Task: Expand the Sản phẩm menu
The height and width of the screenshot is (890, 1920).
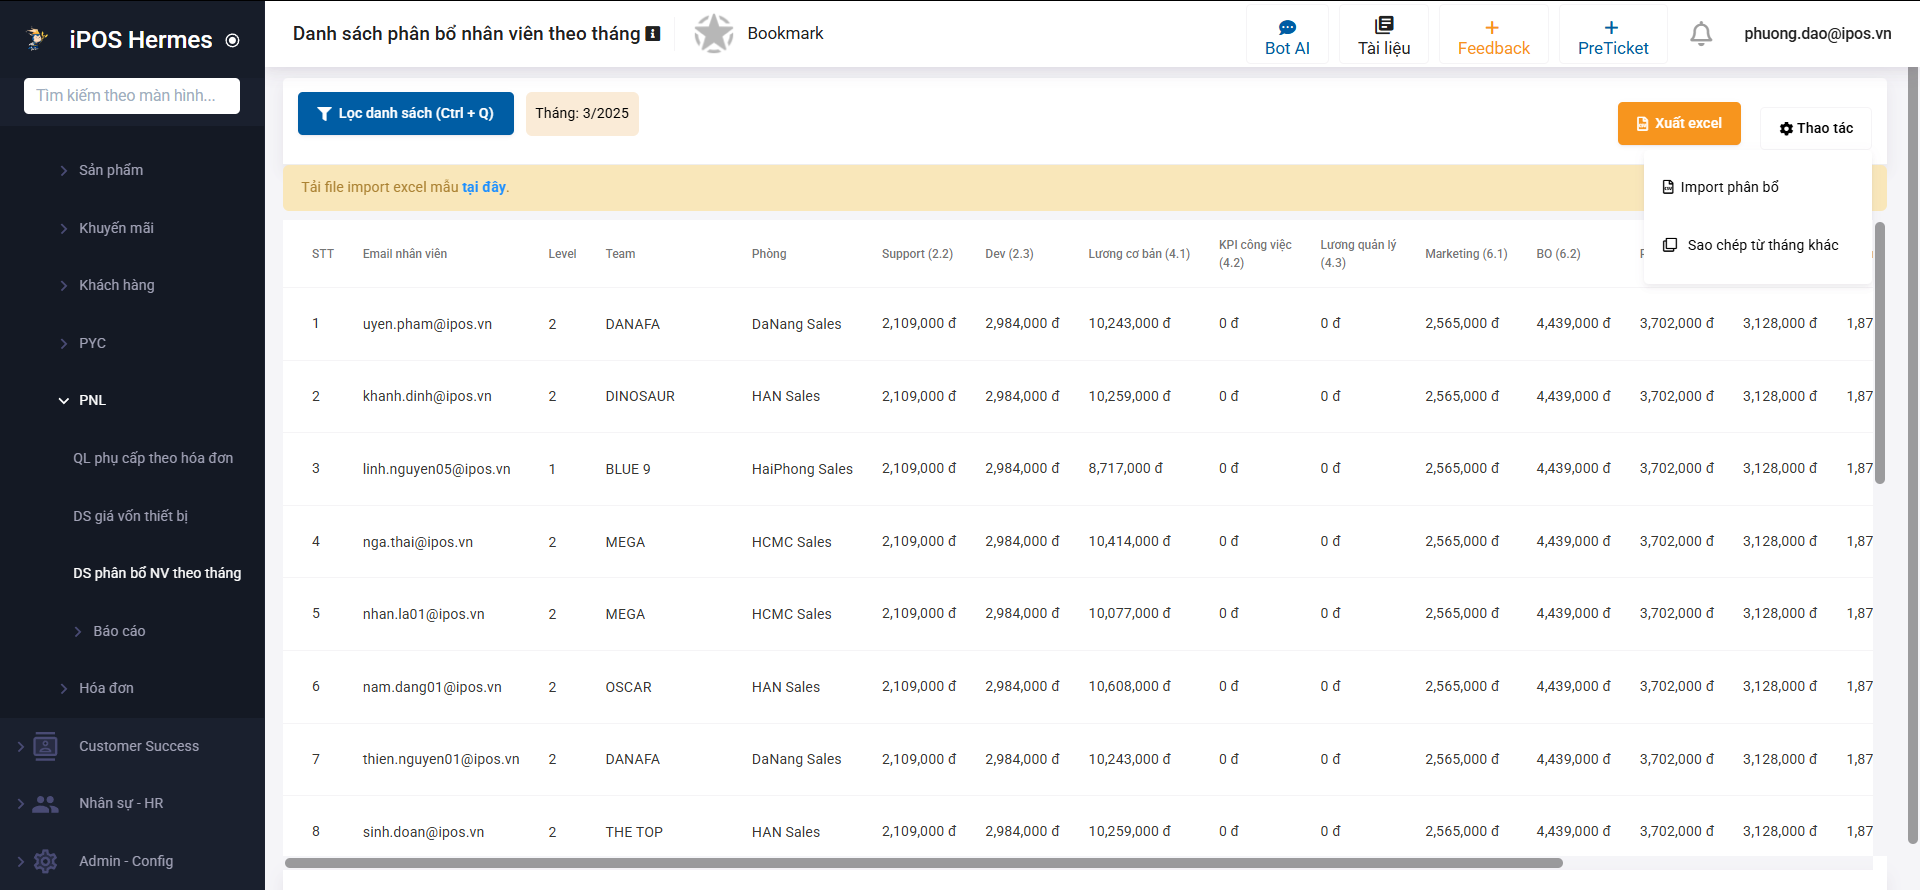Action: (x=110, y=170)
